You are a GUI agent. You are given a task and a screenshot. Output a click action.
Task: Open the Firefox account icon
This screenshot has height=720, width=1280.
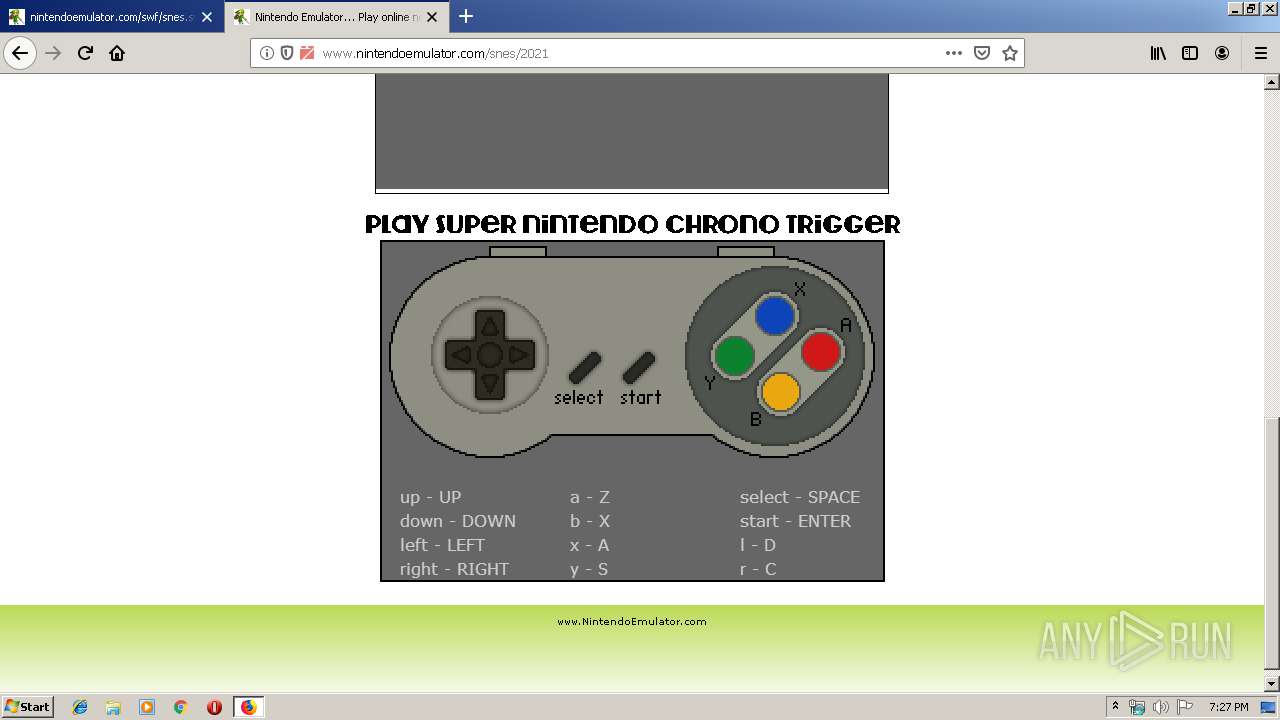[1222, 53]
